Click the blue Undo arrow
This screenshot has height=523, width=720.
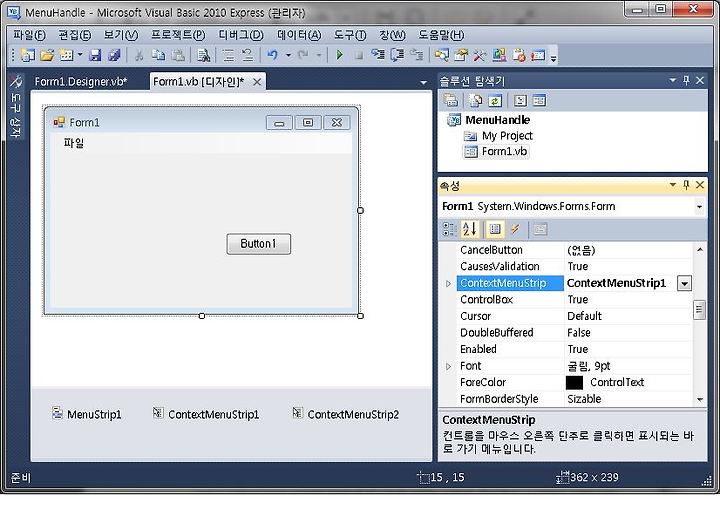click(x=272, y=56)
